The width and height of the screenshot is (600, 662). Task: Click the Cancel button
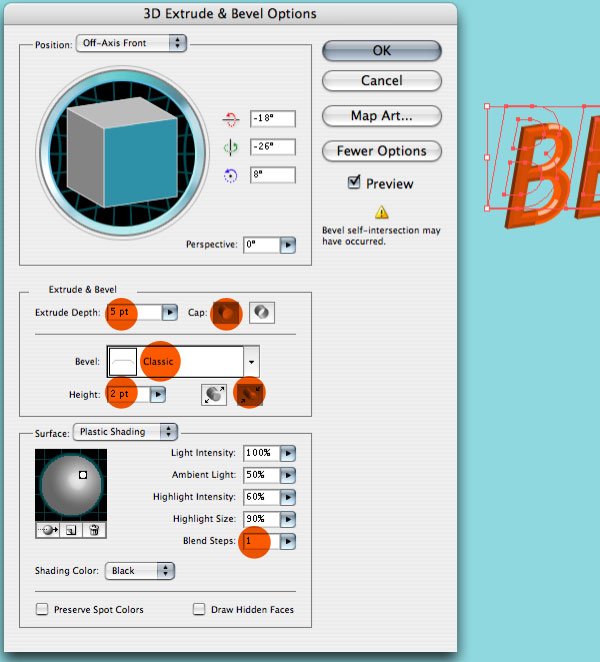click(x=382, y=81)
